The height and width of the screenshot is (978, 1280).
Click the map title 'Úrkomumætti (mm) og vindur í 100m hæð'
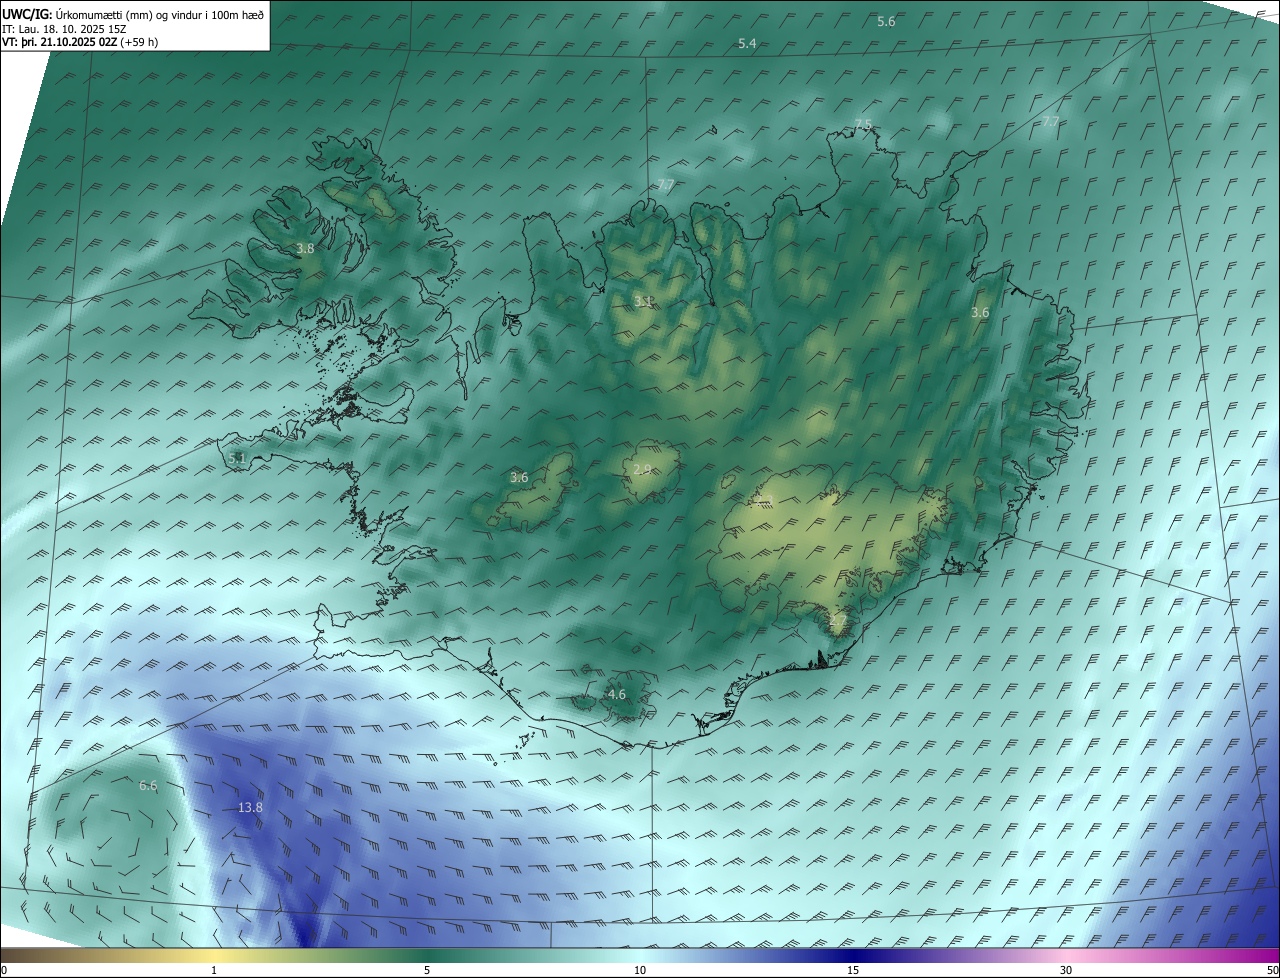pyautogui.click(x=160, y=14)
